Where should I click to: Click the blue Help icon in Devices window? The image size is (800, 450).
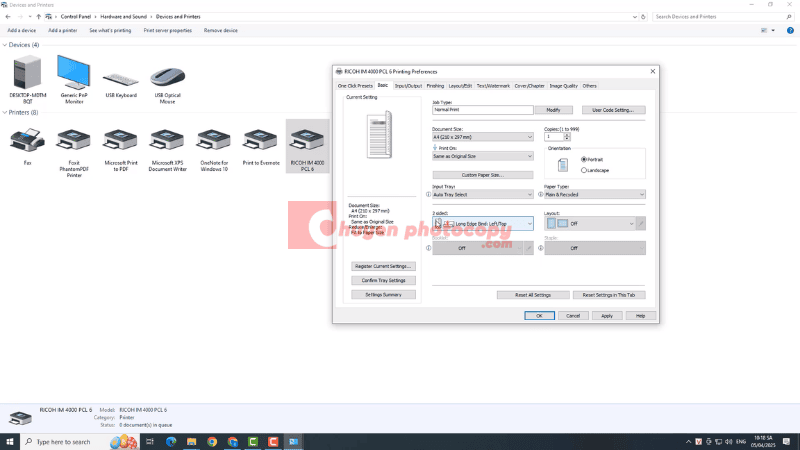pos(790,31)
